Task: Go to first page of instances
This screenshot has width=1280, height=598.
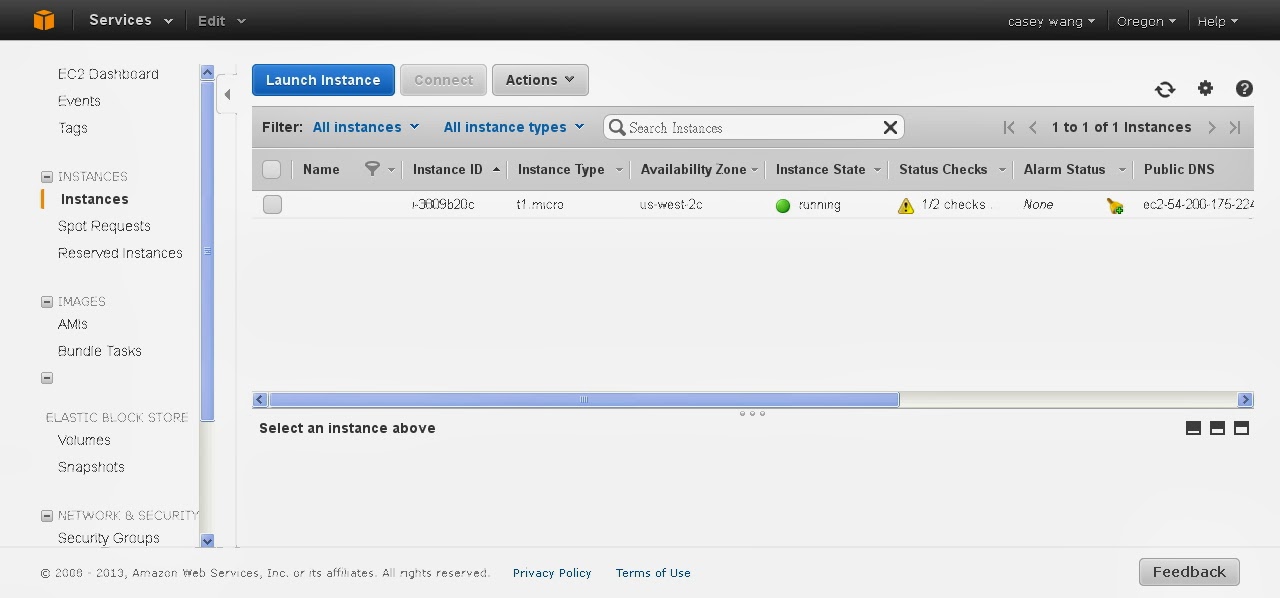Action: coord(1009,127)
